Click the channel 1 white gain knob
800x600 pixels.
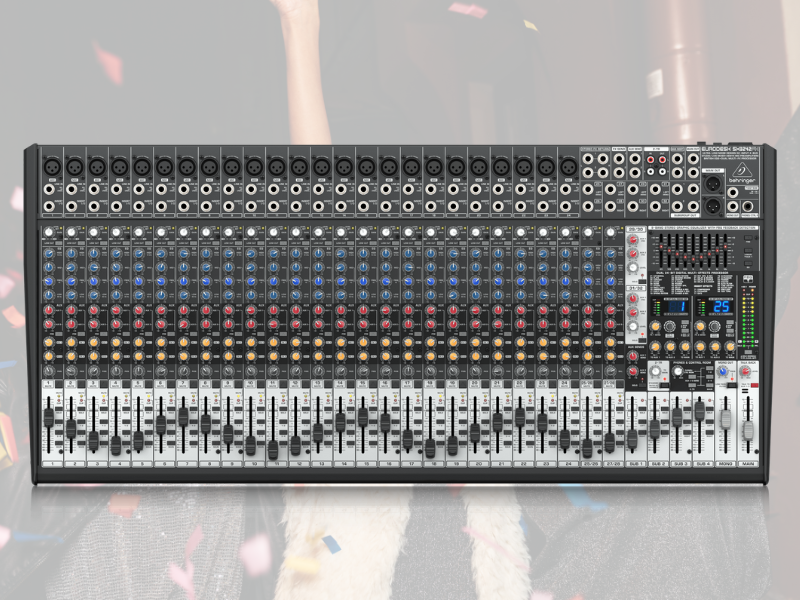click(x=48, y=233)
